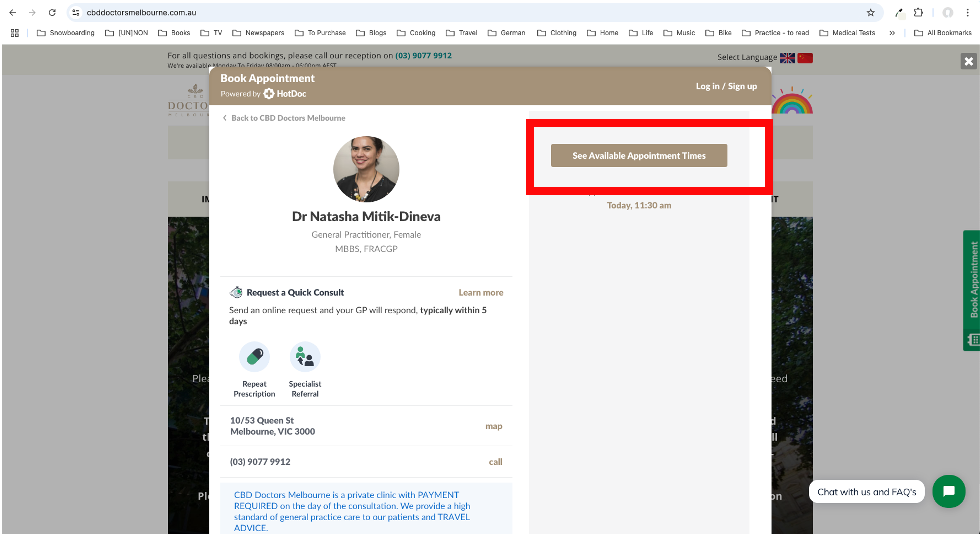Image resolution: width=980 pixels, height=534 pixels.
Task: Open the Cooking bookmark folder
Action: [416, 33]
